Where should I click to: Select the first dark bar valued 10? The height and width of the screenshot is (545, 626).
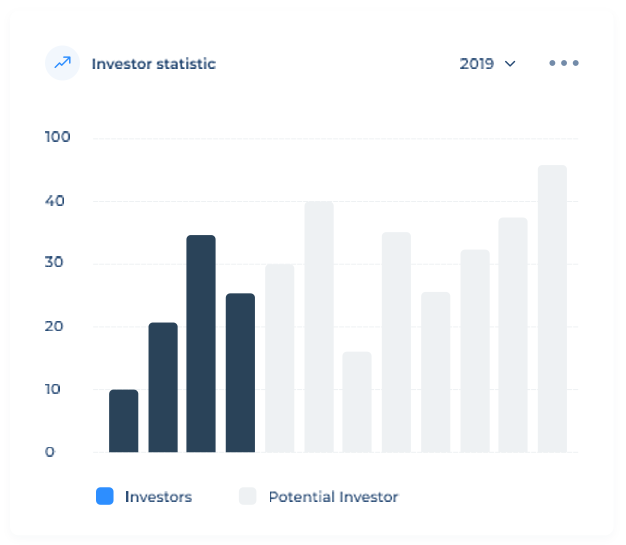click(x=124, y=421)
